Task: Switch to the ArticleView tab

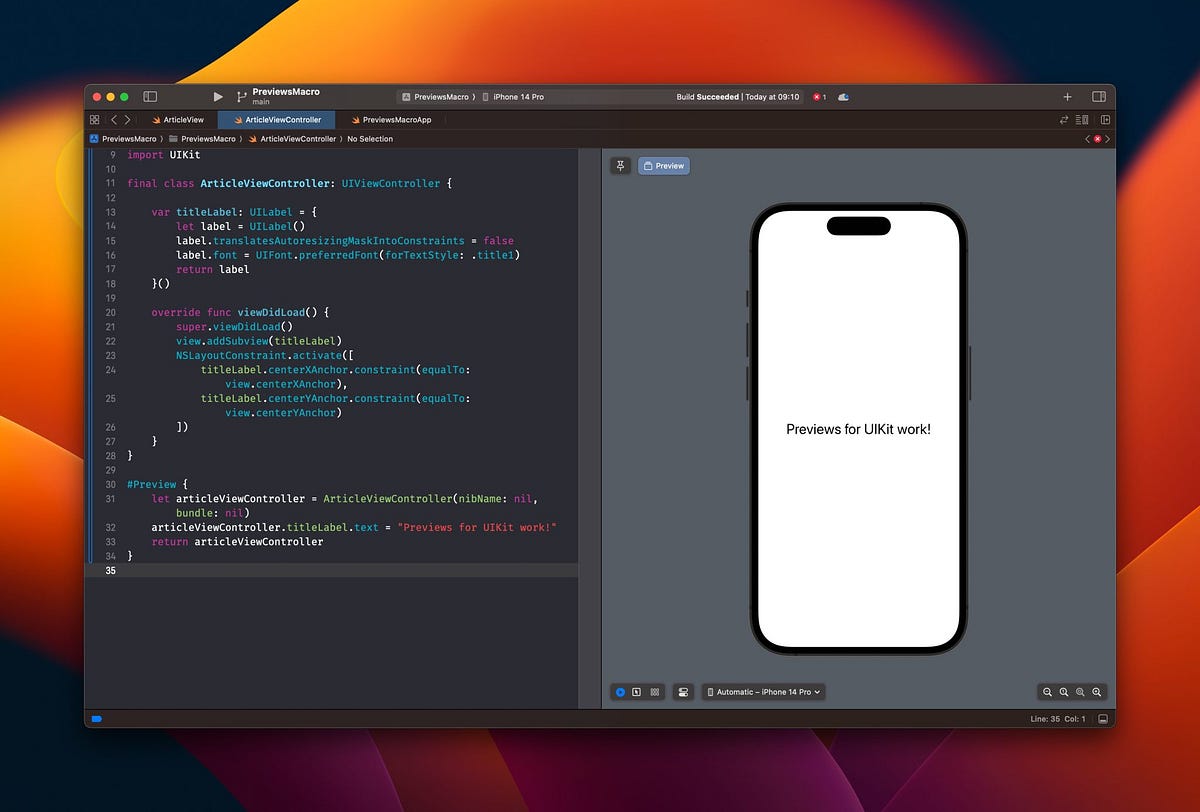Action: pos(181,119)
